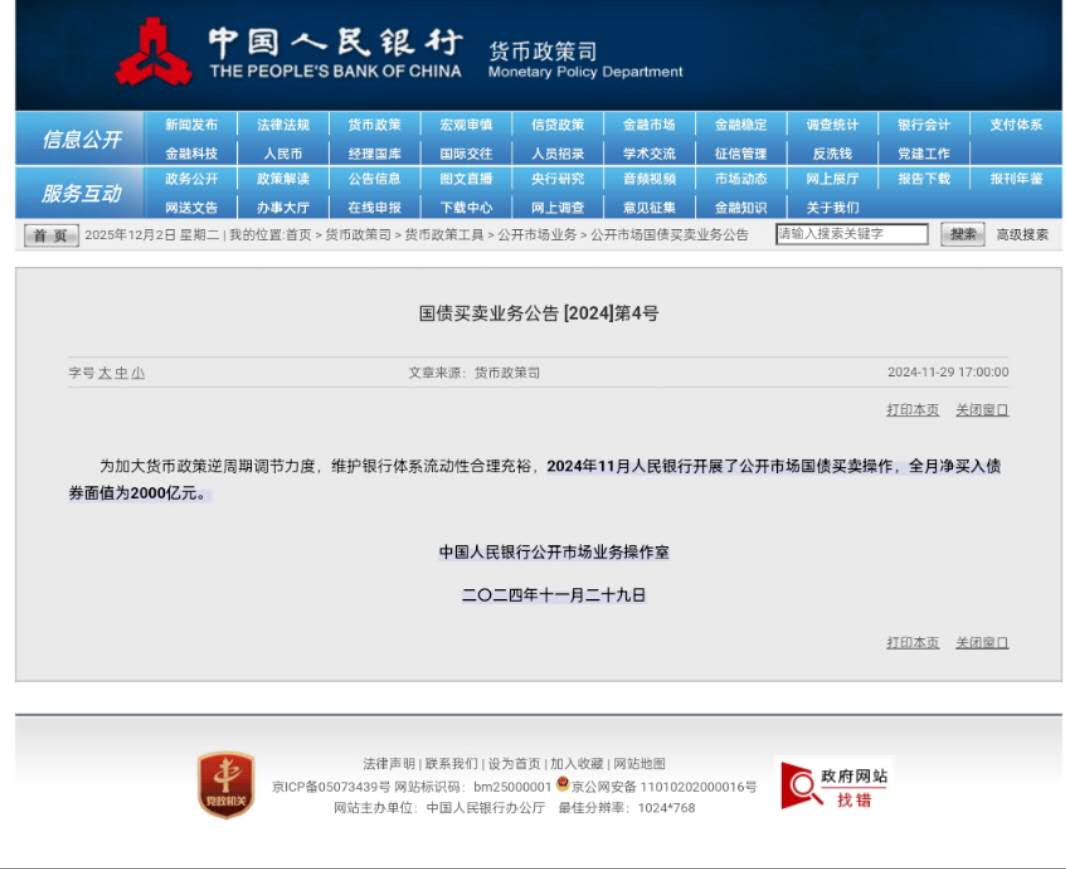Open the 网站地图 footer link
This screenshot has height=869, width=1066.
[640, 764]
